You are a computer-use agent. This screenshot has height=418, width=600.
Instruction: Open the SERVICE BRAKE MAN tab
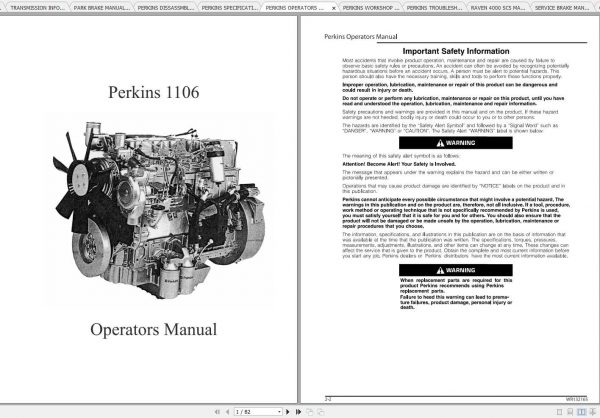562,8
